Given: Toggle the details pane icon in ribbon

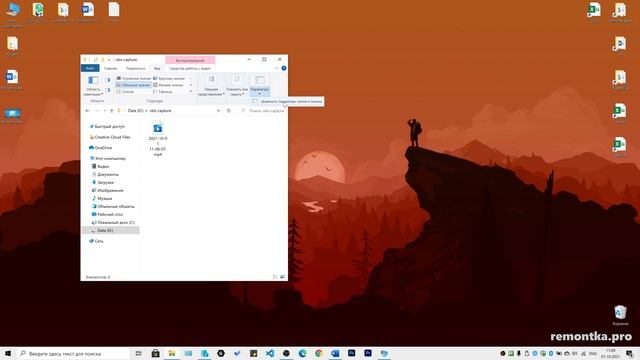Looking at the screenshot, I should (108, 90).
